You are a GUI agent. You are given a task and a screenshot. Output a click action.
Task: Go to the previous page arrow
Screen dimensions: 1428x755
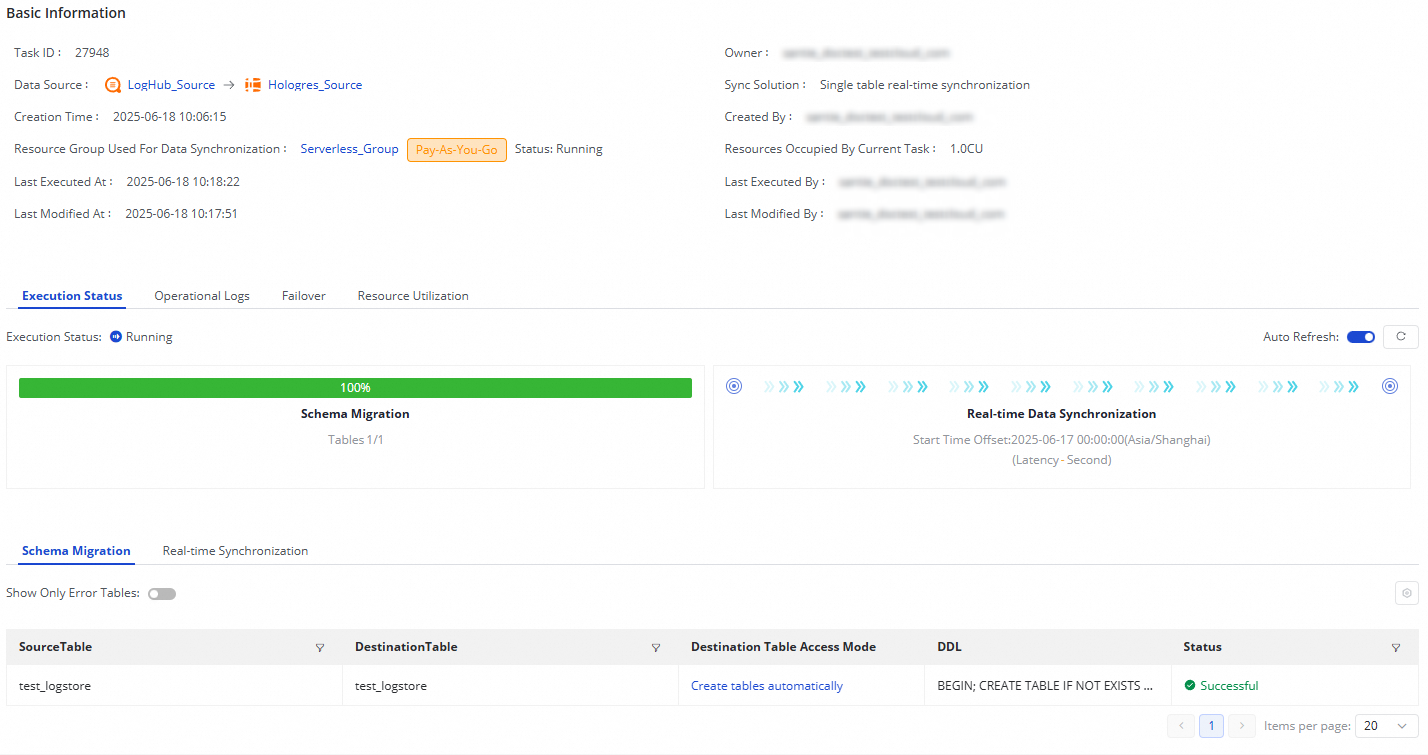click(x=1181, y=726)
